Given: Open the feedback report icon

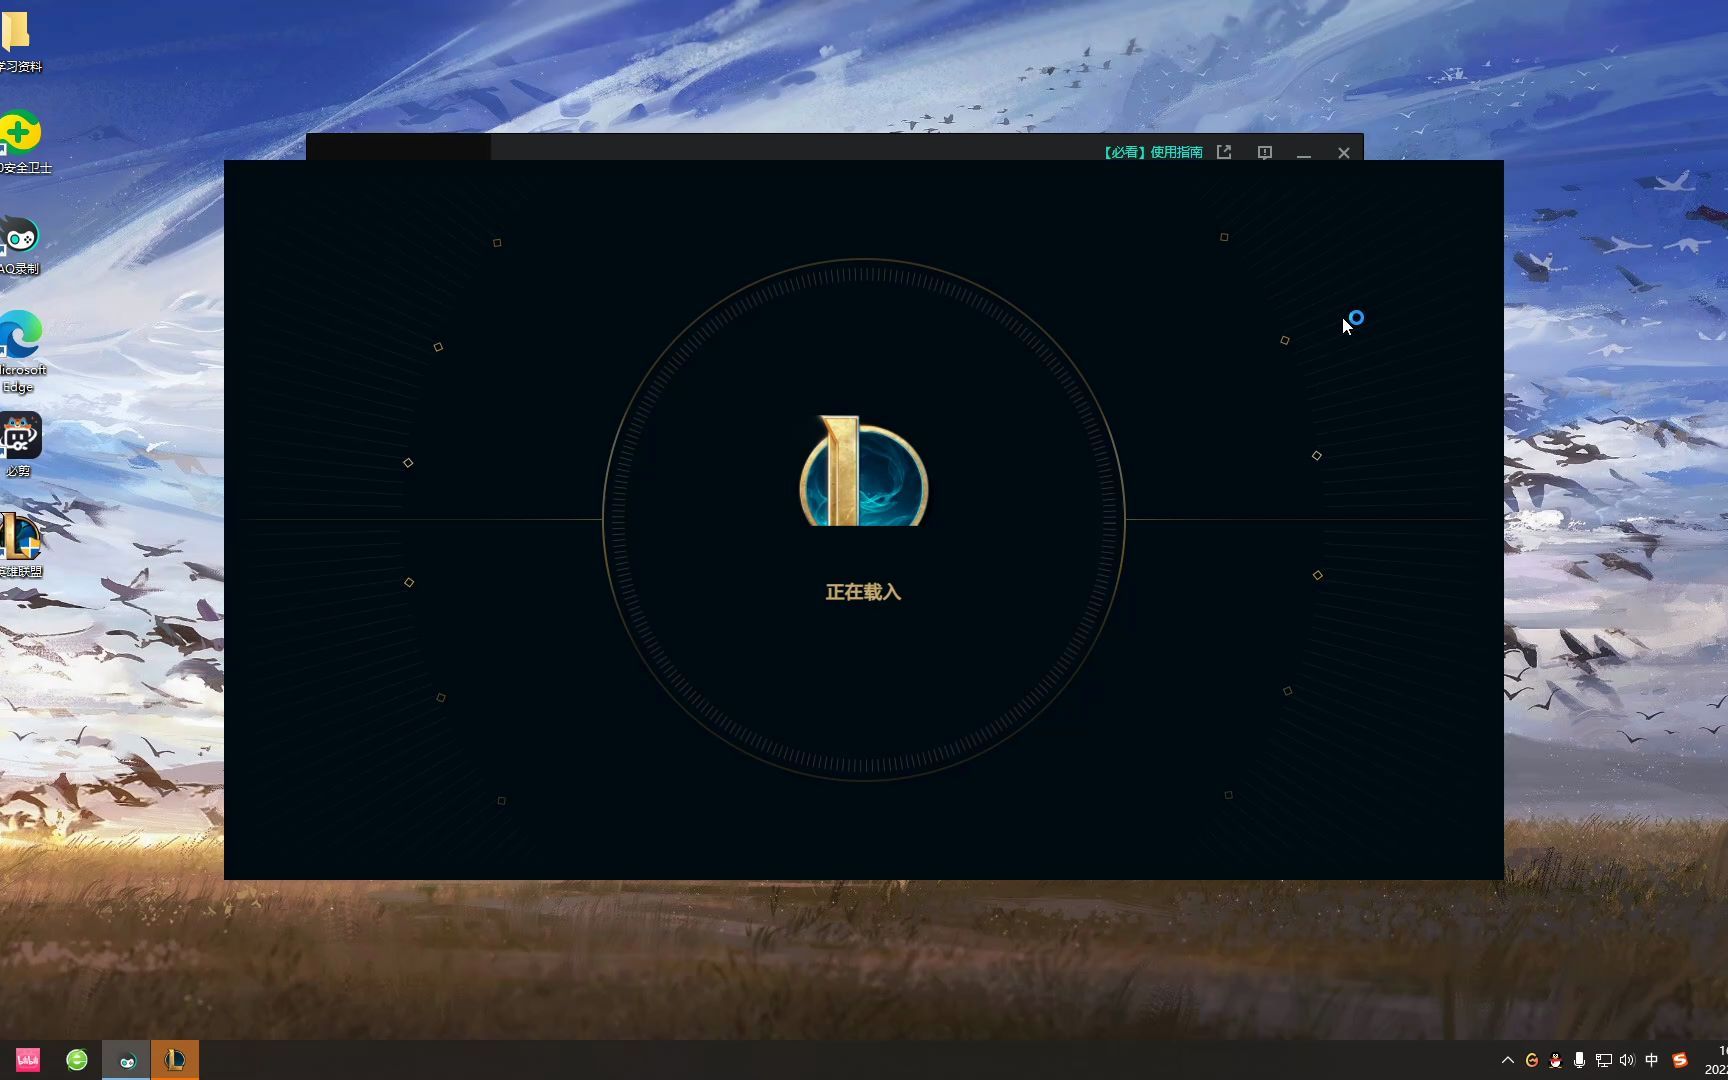Looking at the screenshot, I should coord(1265,153).
